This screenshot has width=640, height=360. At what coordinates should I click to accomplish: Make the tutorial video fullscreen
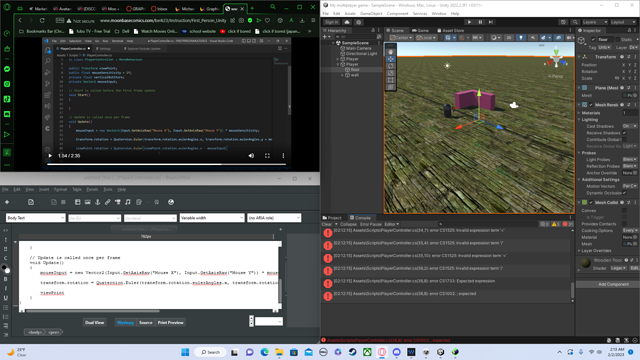(267, 156)
